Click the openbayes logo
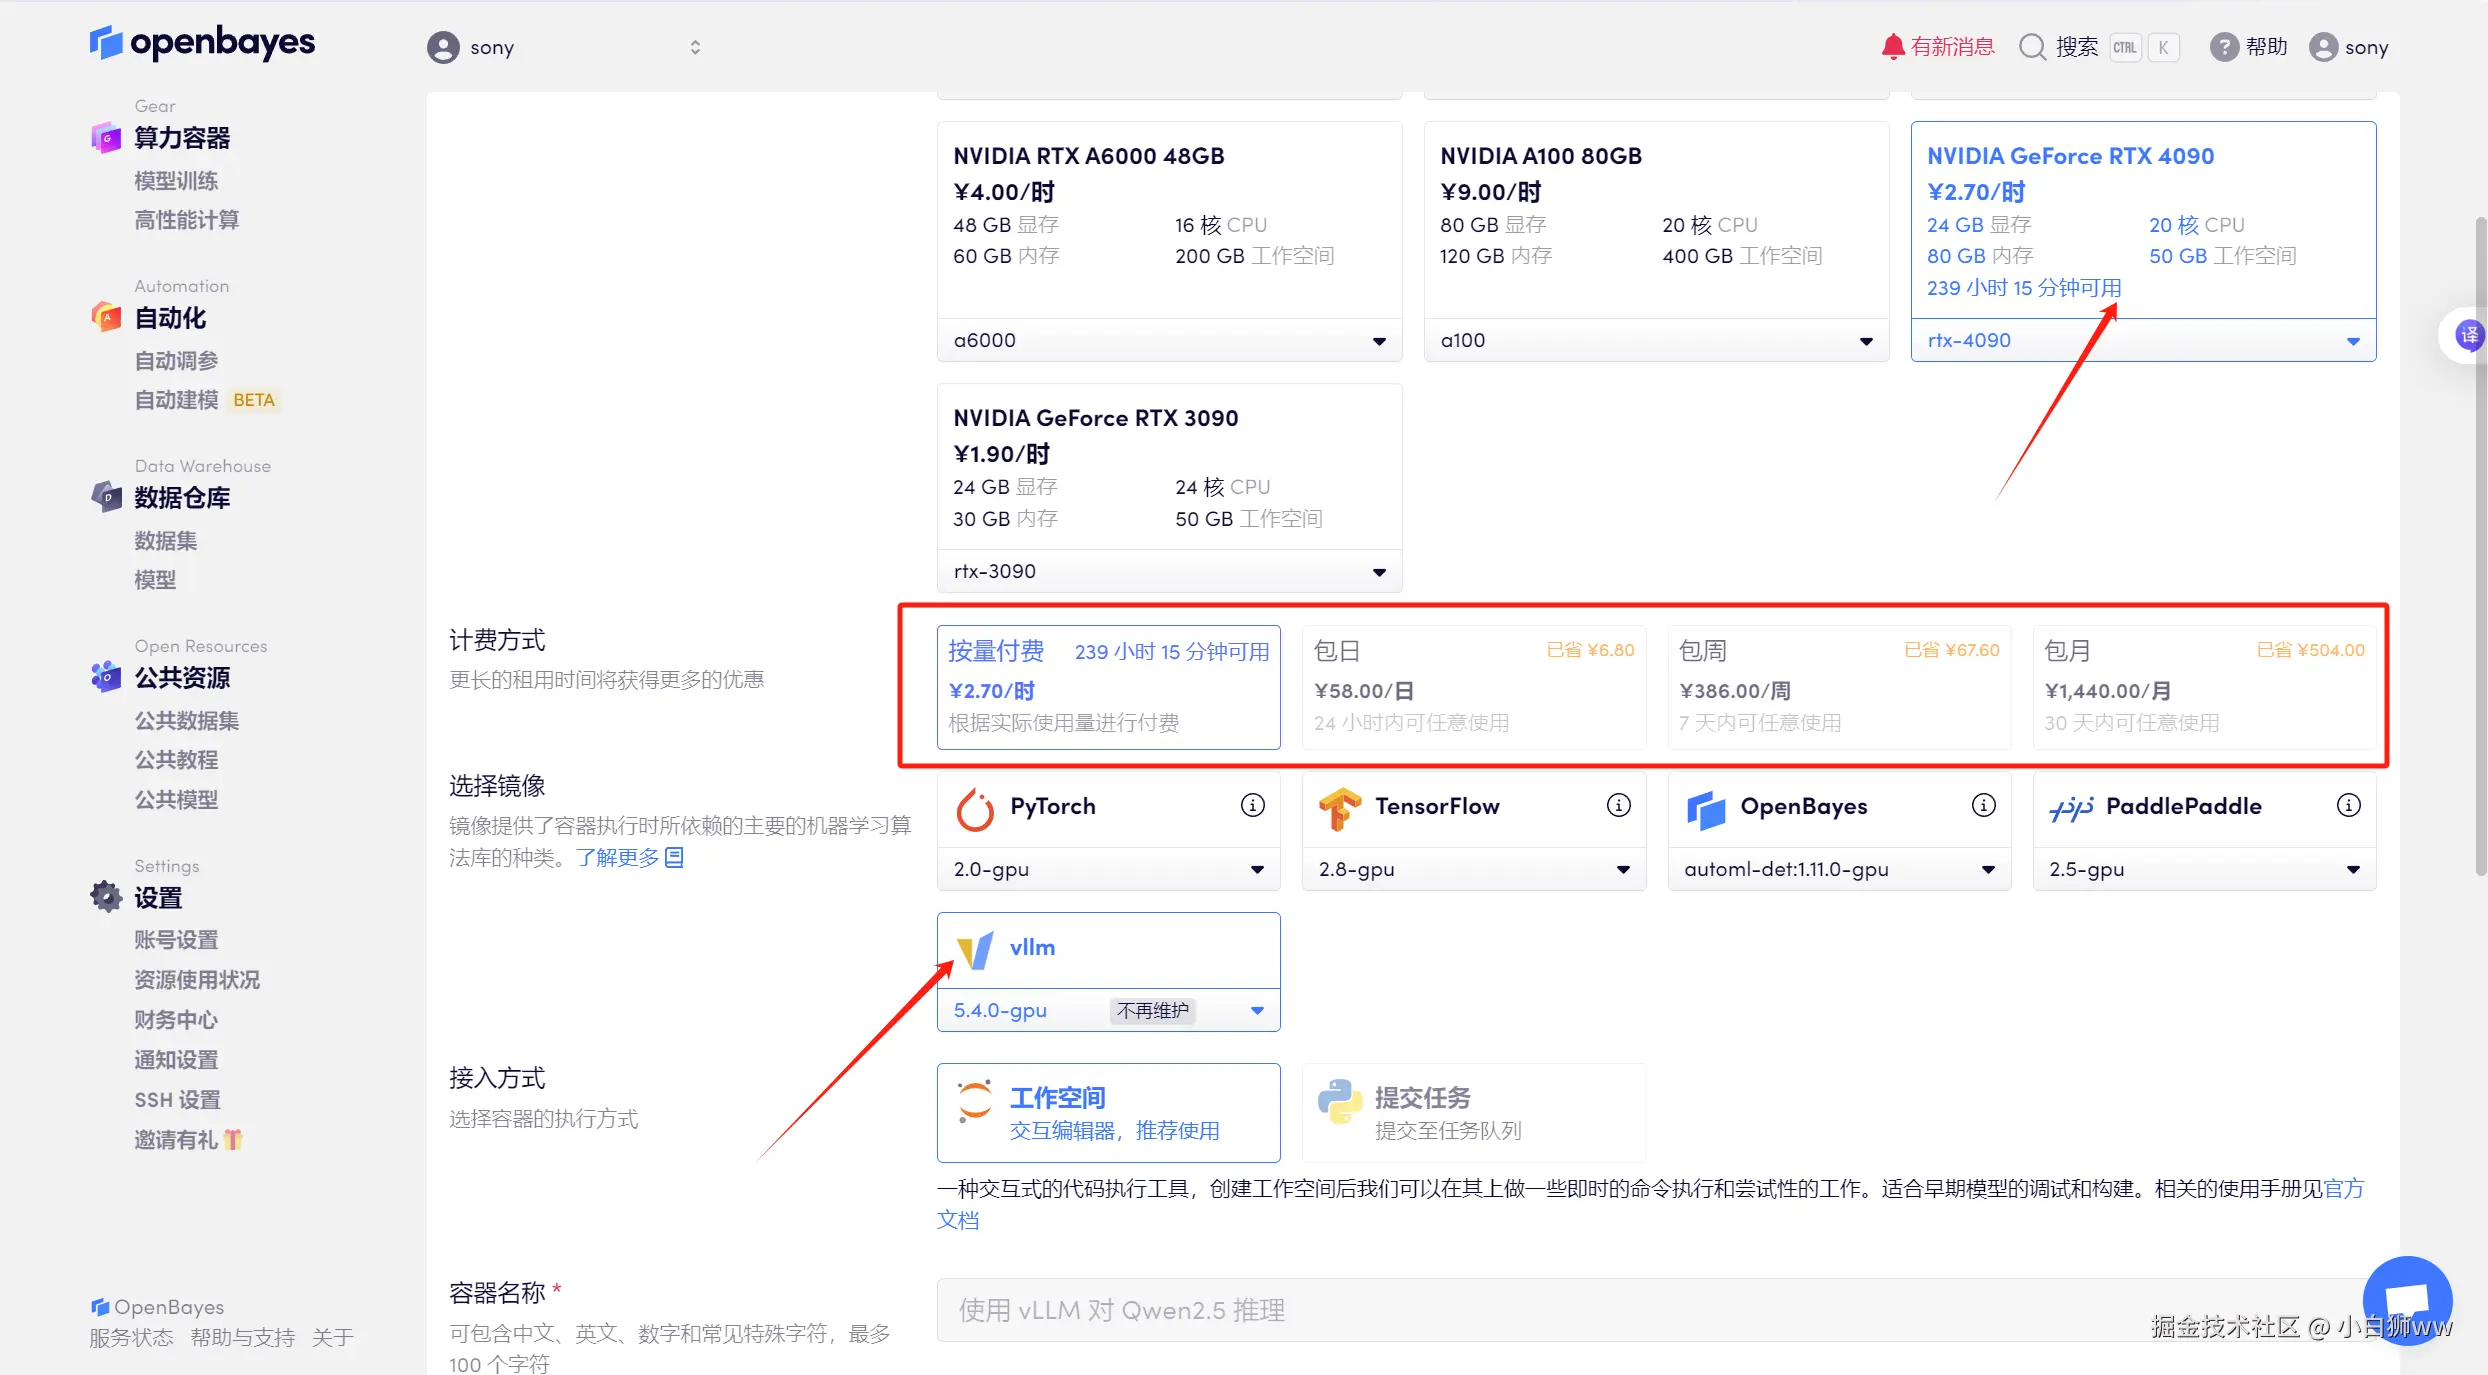The height and width of the screenshot is (1375, 2488). tap(202, 43)
